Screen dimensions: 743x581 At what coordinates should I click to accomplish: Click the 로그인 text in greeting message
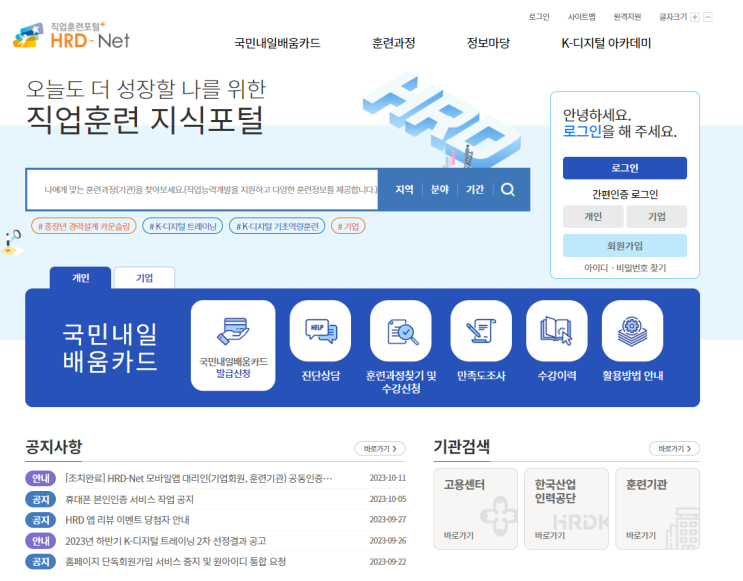pyautogui.click(x=582, y=131)
